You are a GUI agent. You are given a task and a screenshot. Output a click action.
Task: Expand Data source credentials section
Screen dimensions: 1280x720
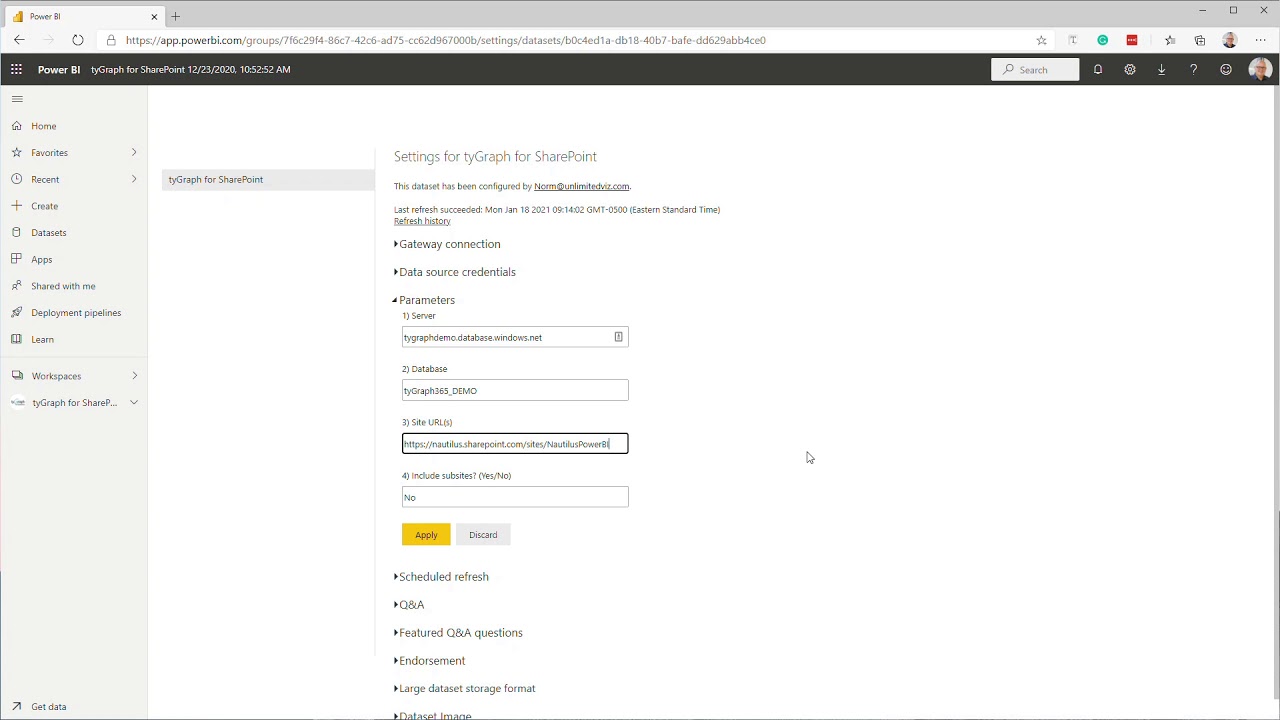pyautogui.click(x=455, y=272)
